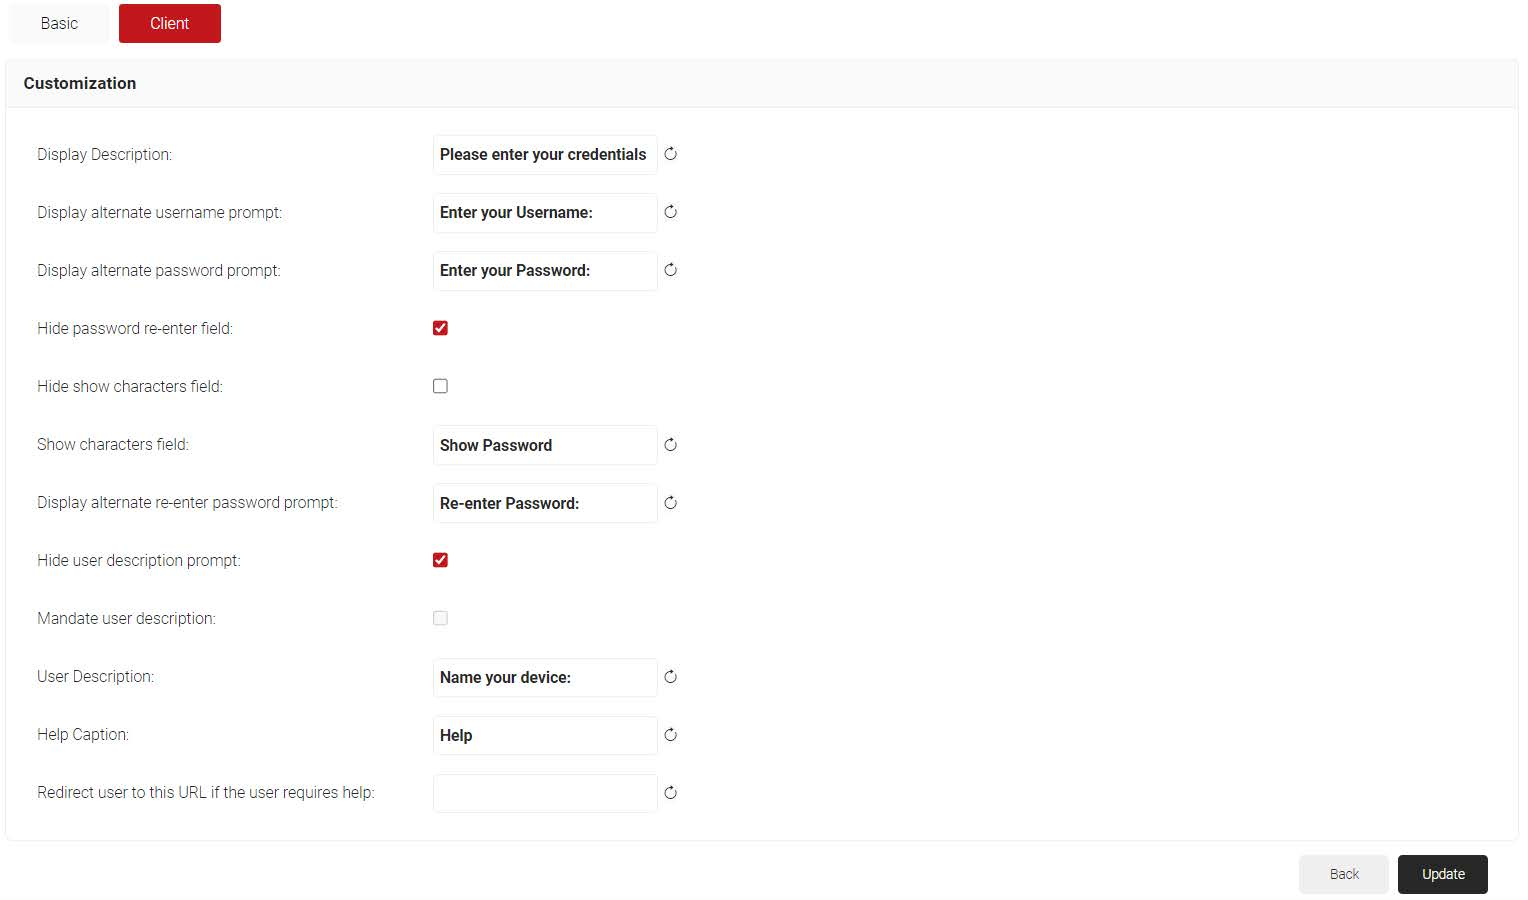Click the 'Hide user description prompt:' label
Screen dimensions: 1528x900
tap(139, 560)
